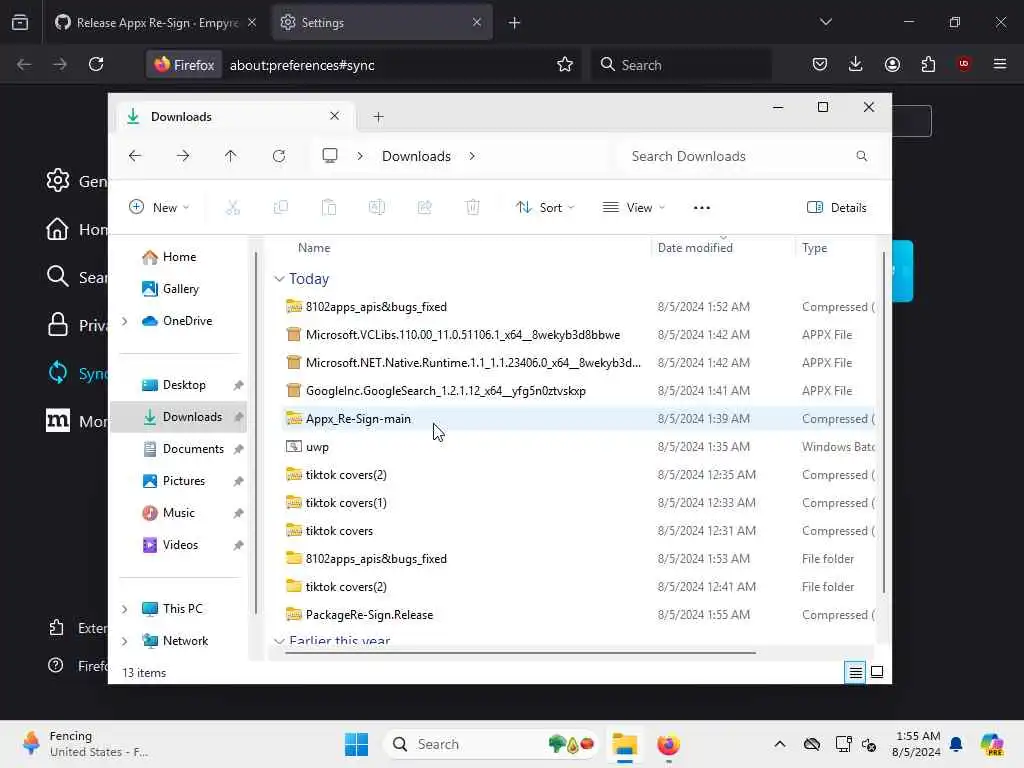
Task: Open Copilot preview icon in taskbar
Action: pyautogui.click(x=991, y=744)
